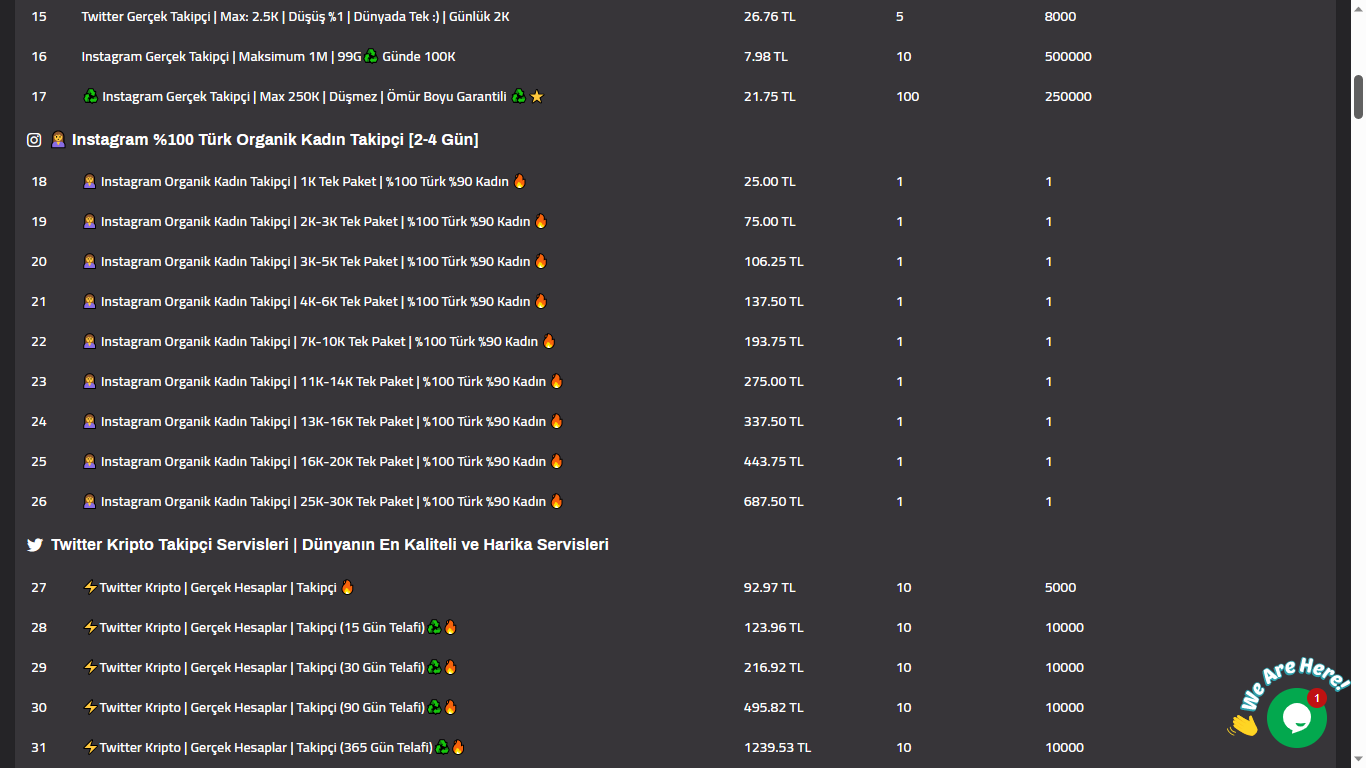Select the 3K-5K Tek Paket service name
Image resolution: width=1366 pixels, height=768 pixels.
tap(315, 261)
